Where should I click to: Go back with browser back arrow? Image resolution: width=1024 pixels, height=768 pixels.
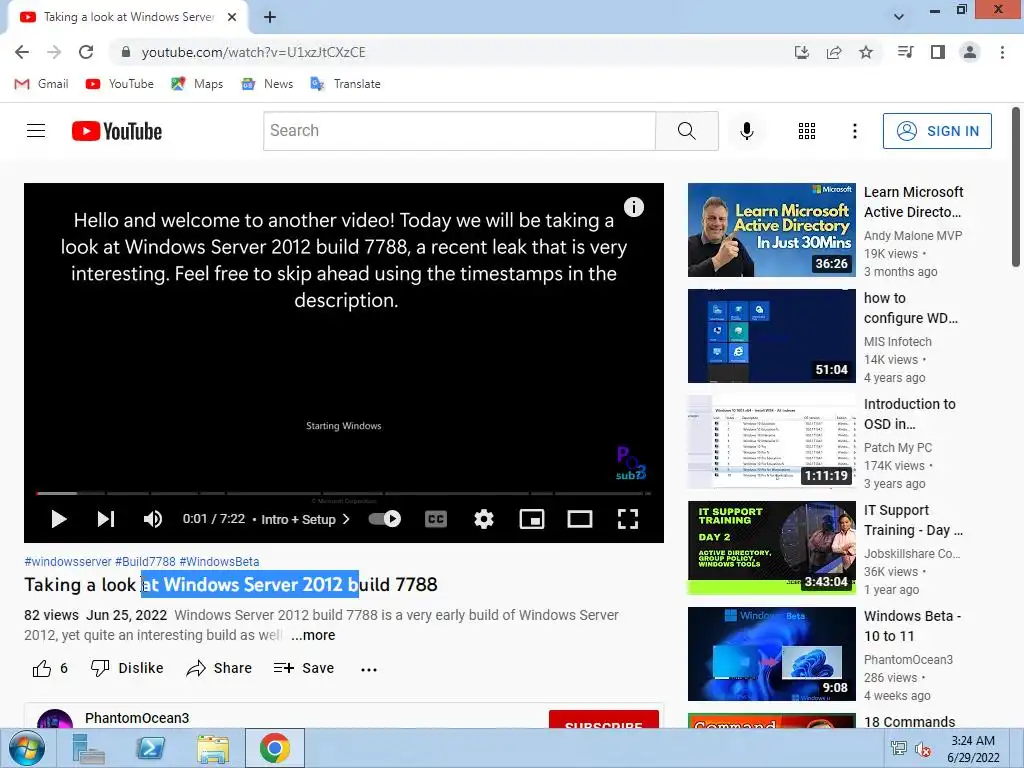pos(22,52)
